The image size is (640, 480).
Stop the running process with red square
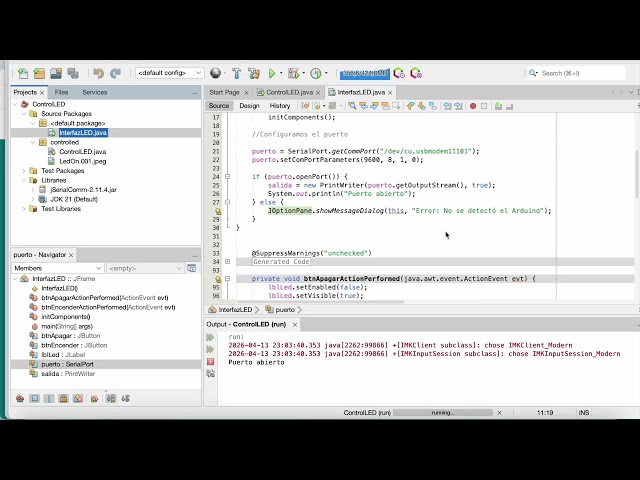coord(210,362)
